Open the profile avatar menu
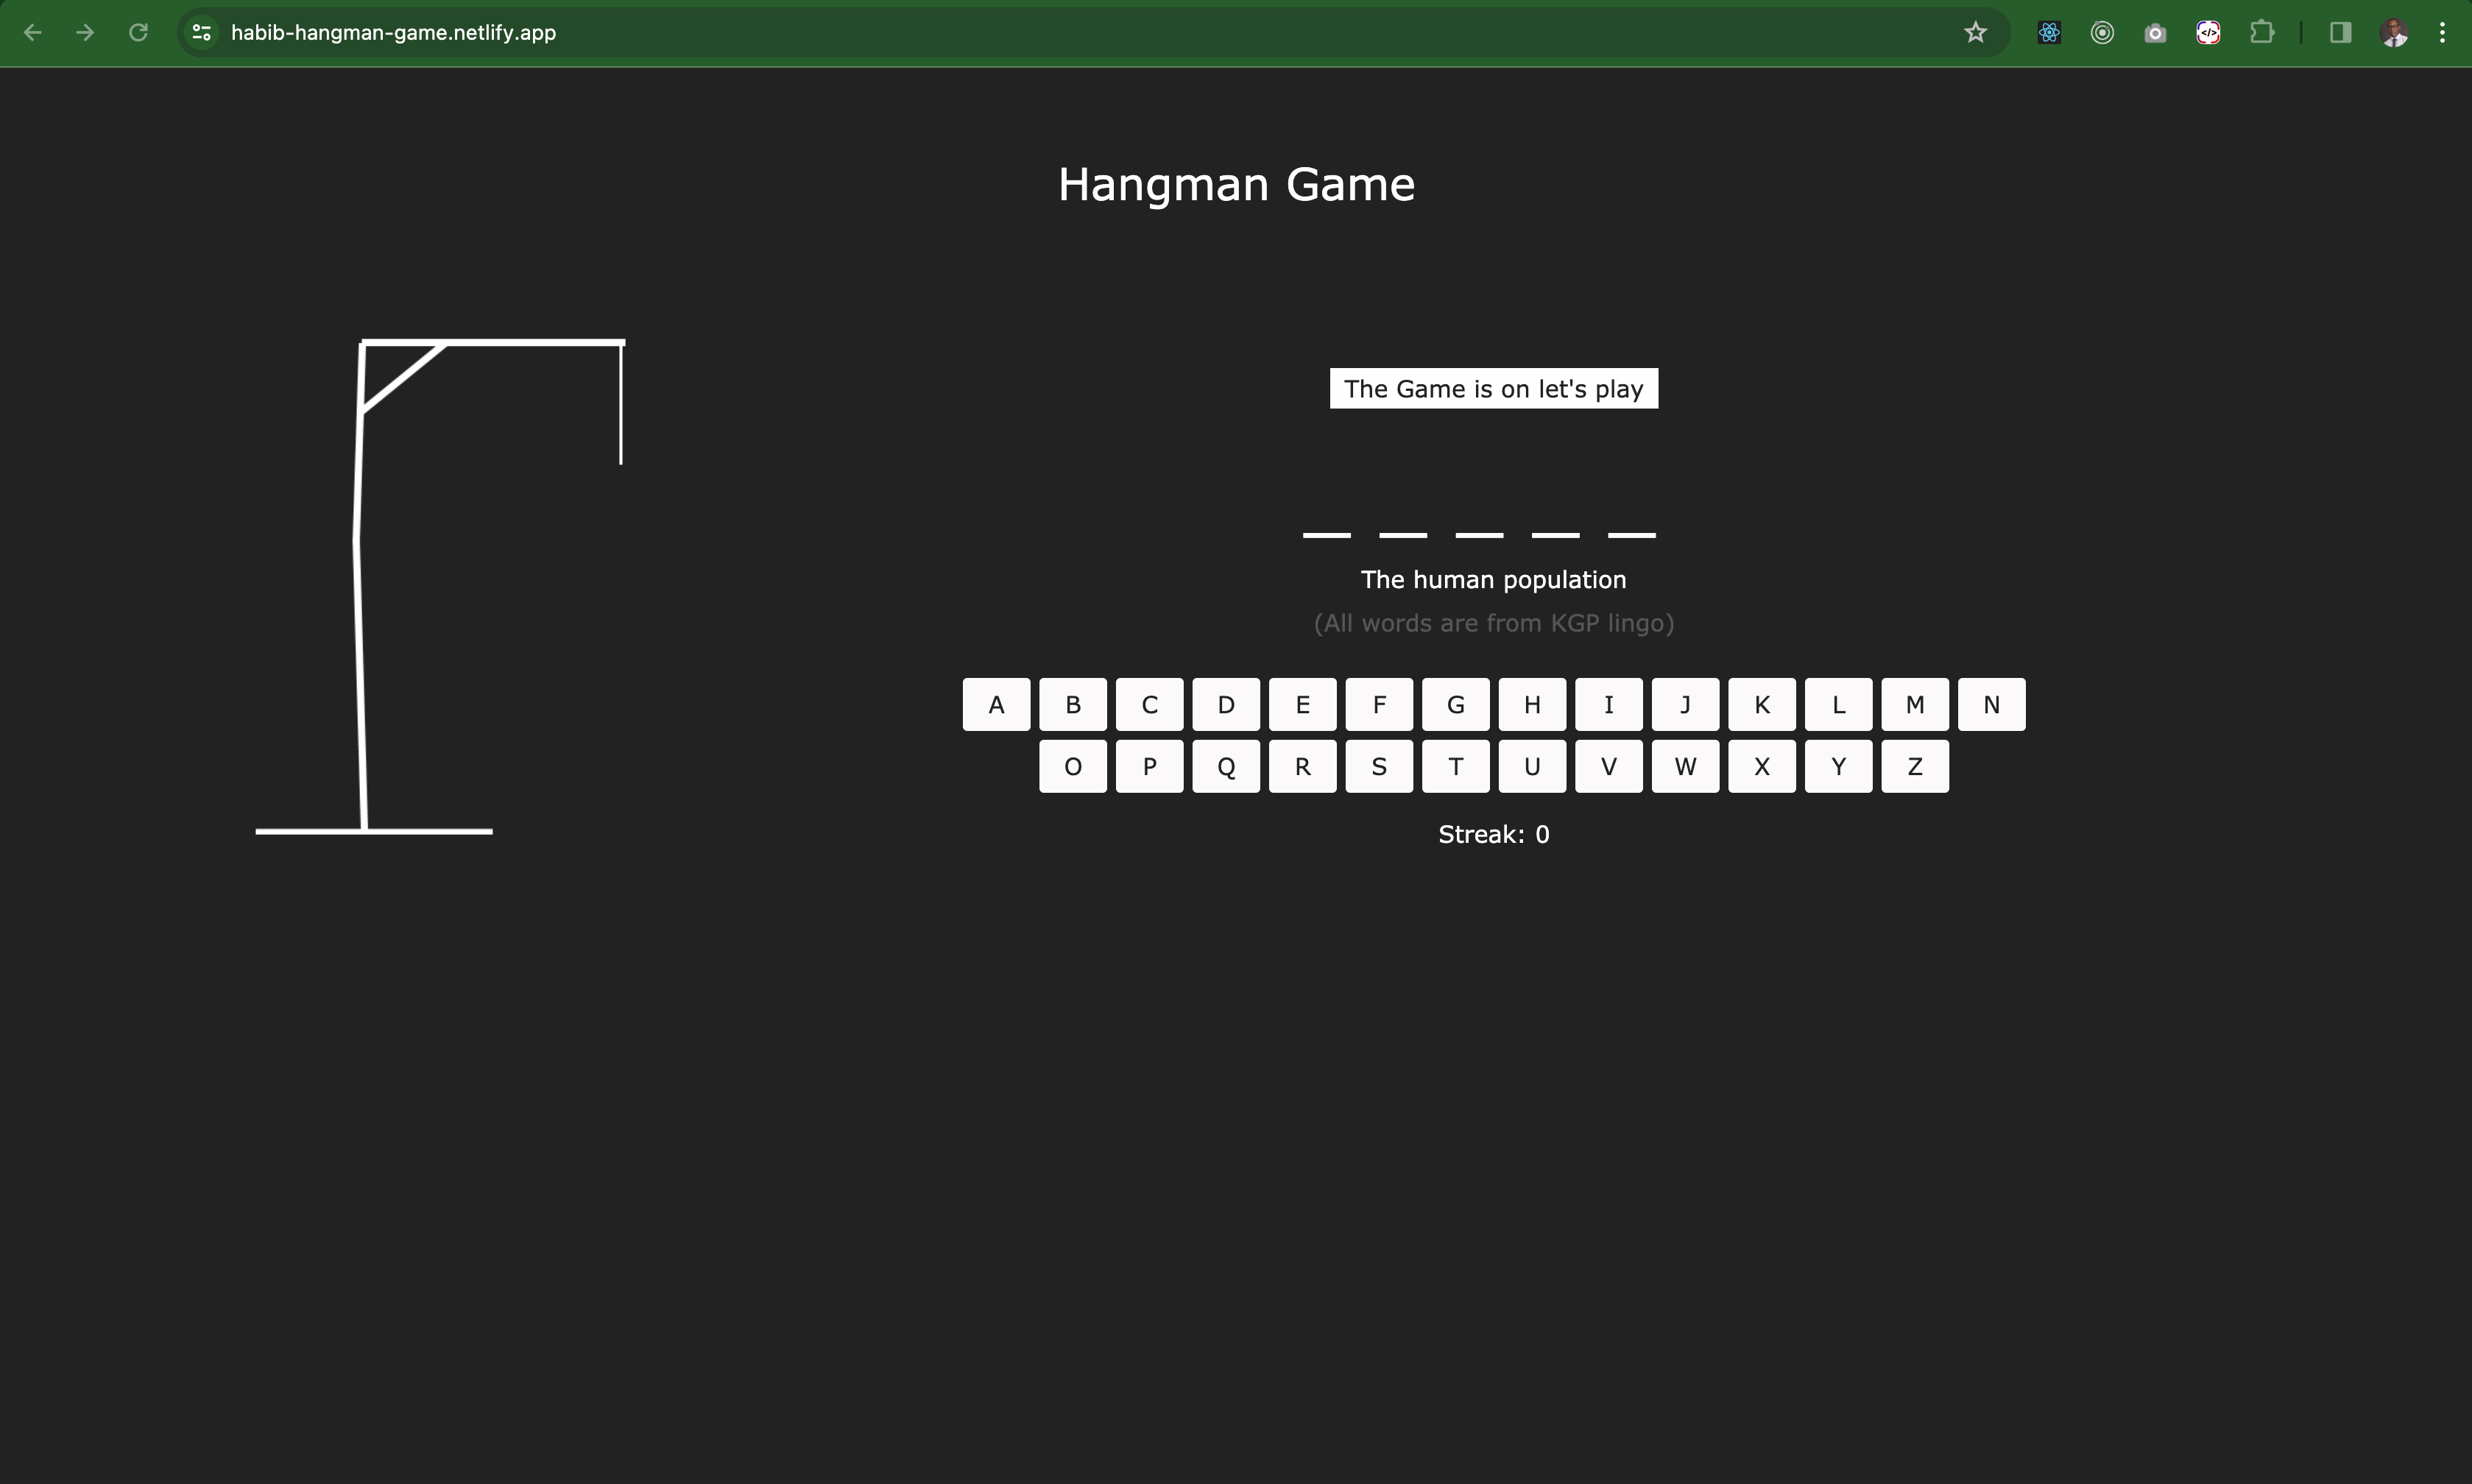 (2393, 33)
